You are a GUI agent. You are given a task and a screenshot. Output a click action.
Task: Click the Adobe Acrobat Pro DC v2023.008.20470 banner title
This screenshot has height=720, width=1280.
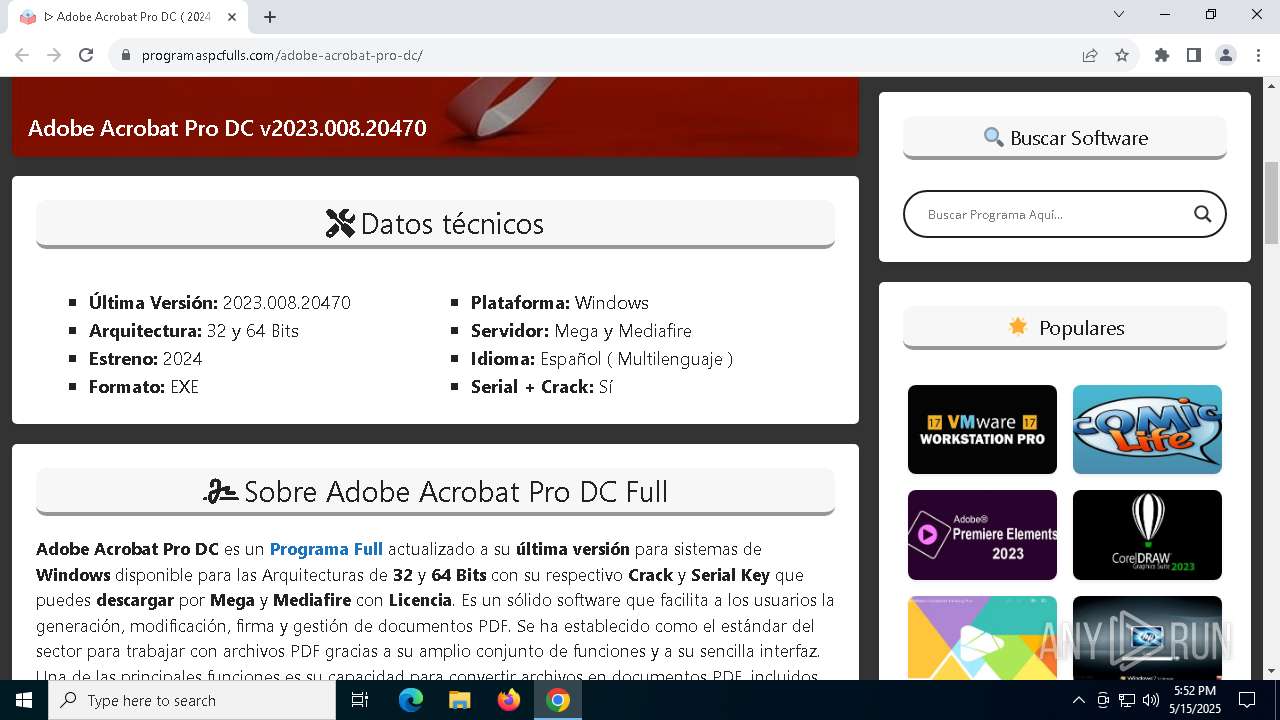point(227,128)
